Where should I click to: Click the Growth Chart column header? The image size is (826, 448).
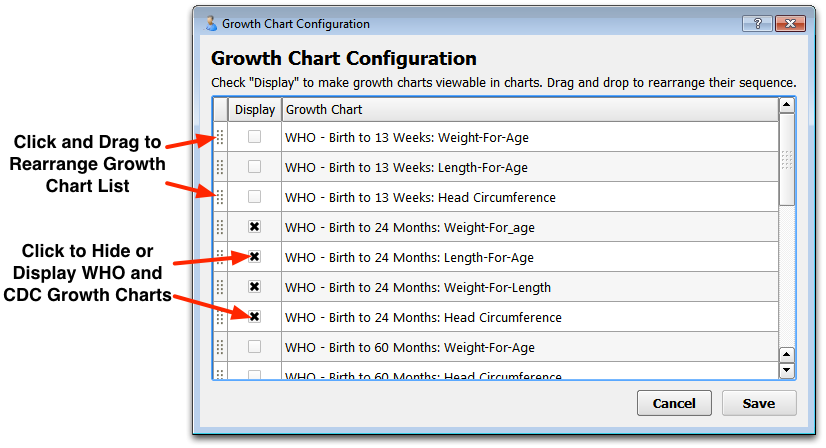tap(530, 110)
